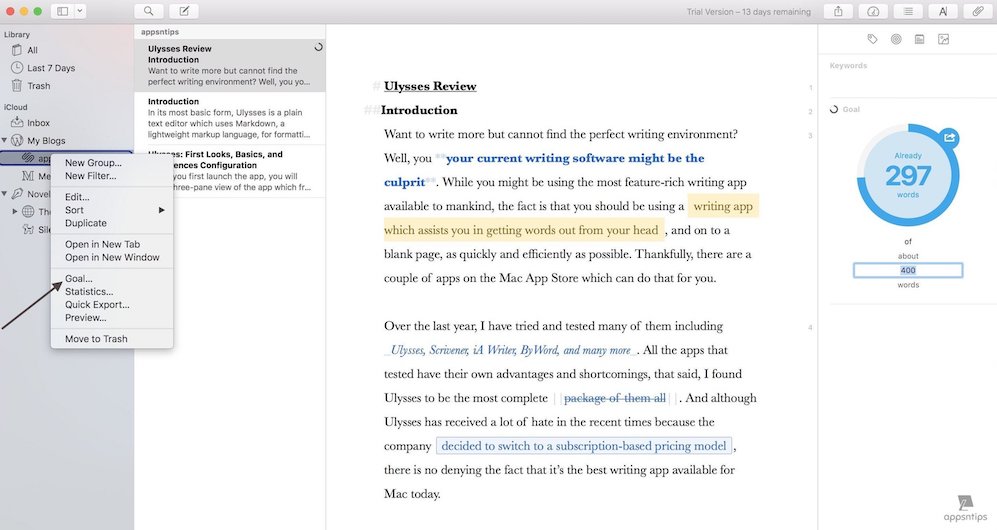
Task: Create a new sheet with compose icon
Action: click(x=183, y=11)
